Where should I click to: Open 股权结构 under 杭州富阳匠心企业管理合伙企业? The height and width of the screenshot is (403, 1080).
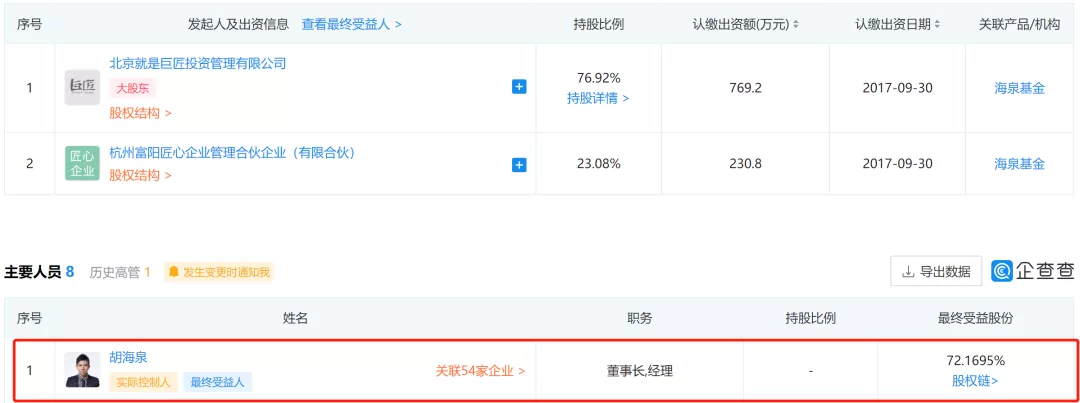pos(140,175)
